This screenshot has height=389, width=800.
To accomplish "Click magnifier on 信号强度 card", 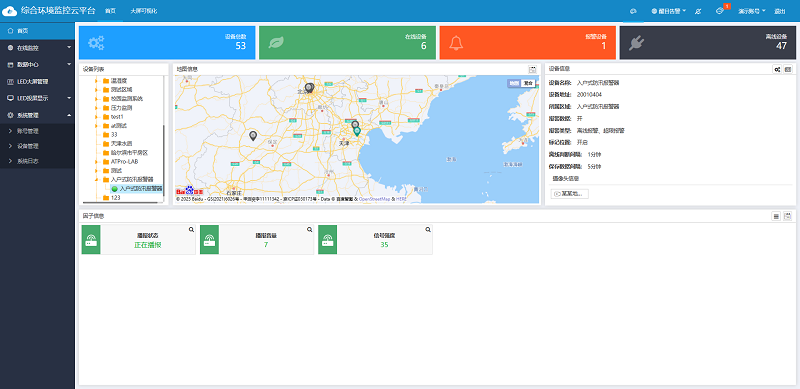I will click(x=428, y=230).
